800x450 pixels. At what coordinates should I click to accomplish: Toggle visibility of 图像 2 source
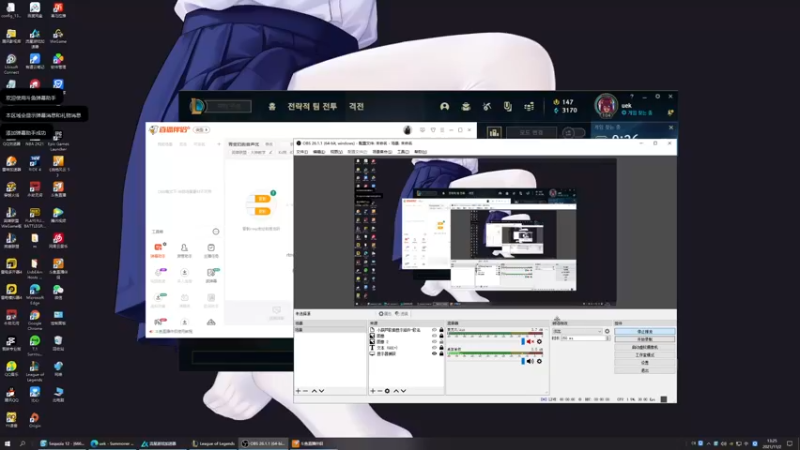coord(434,341)
